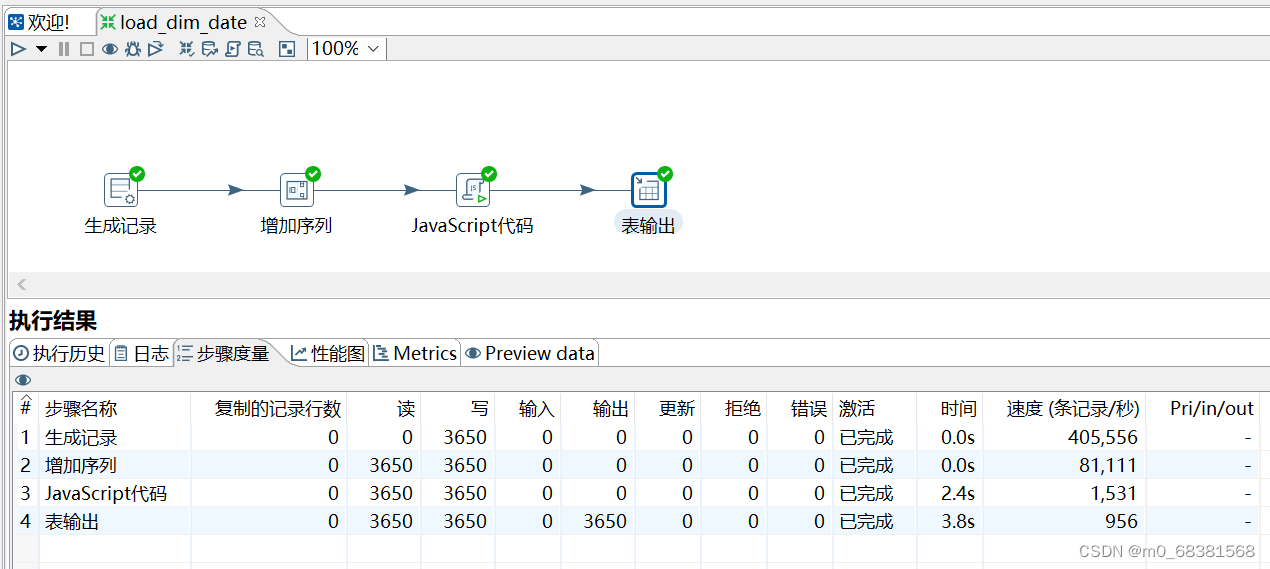This screenshot has width=1270, height=569.
Task: Switch to the Metrics tab
Action: pos(415,353)
